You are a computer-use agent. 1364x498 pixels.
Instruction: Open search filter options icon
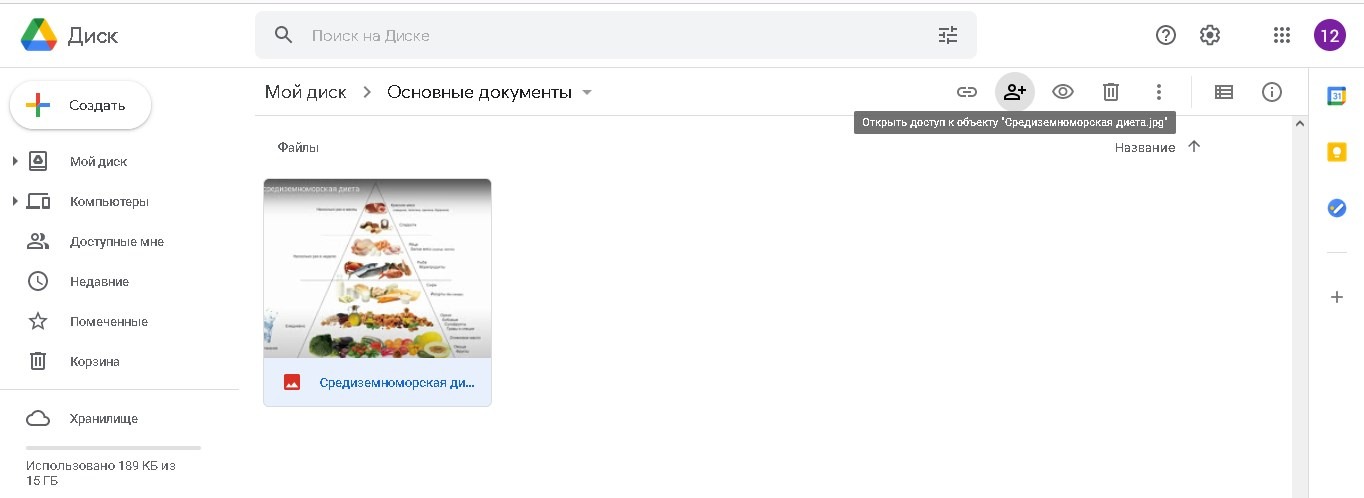947,35
